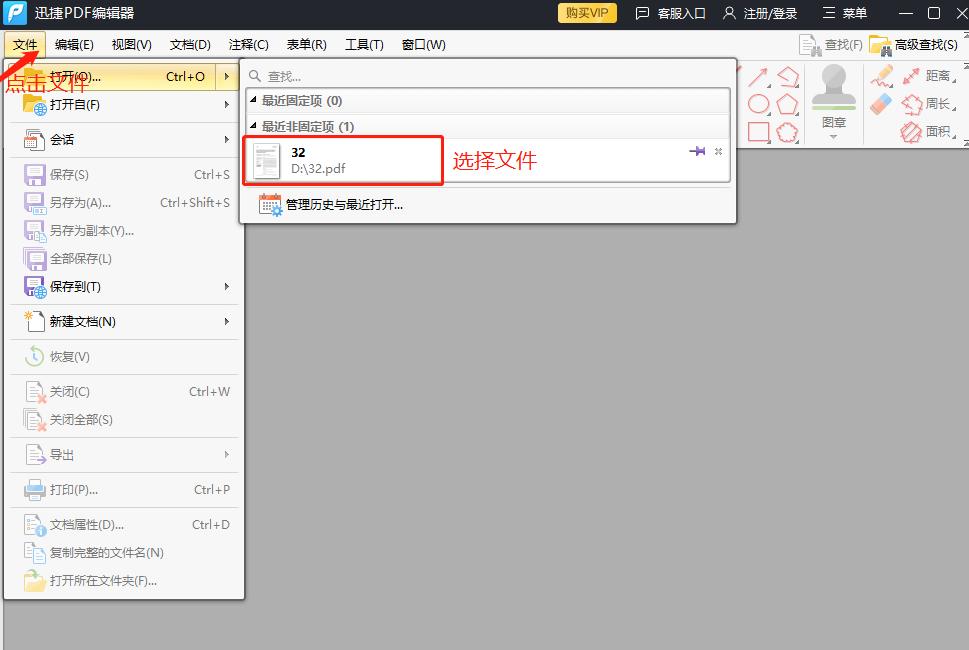The image size is (969, 650).
Task: Unpin the 32.pdf recent file
Action: click(695, 152)
